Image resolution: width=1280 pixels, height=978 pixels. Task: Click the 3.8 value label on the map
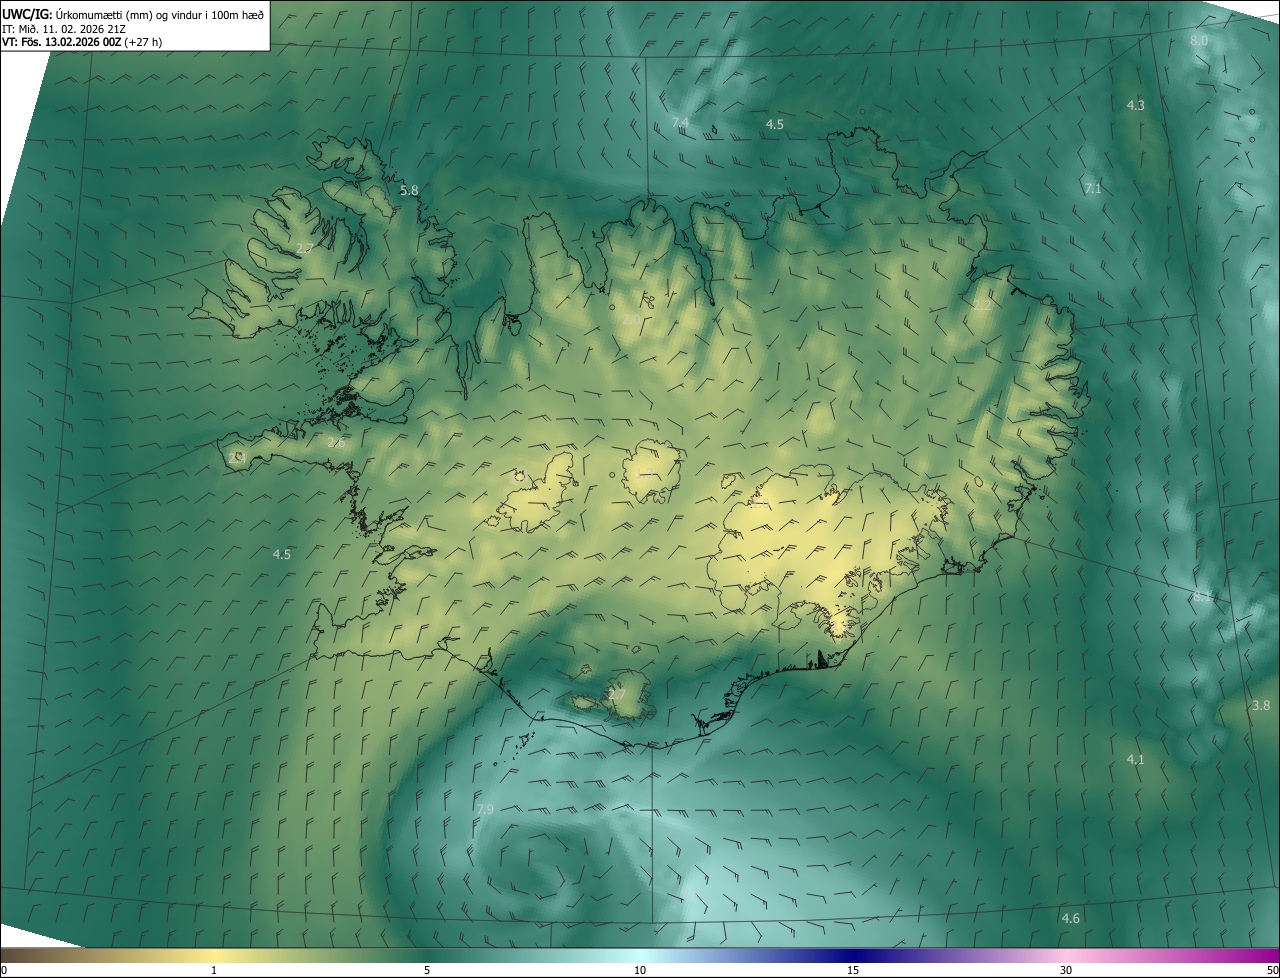pos(1261,705)
